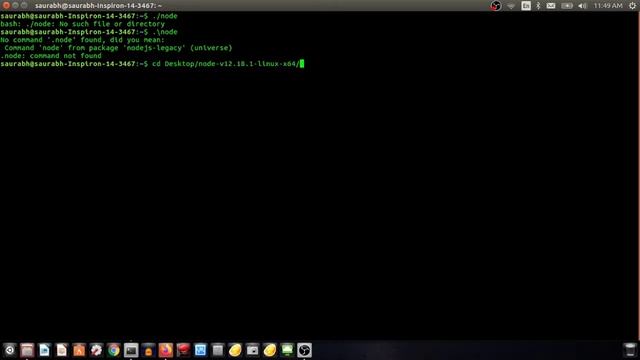Click the './node' command on the first line
The width and height of the screenshot is (640, 360).
pyautogui.click(x=164, y=16)
